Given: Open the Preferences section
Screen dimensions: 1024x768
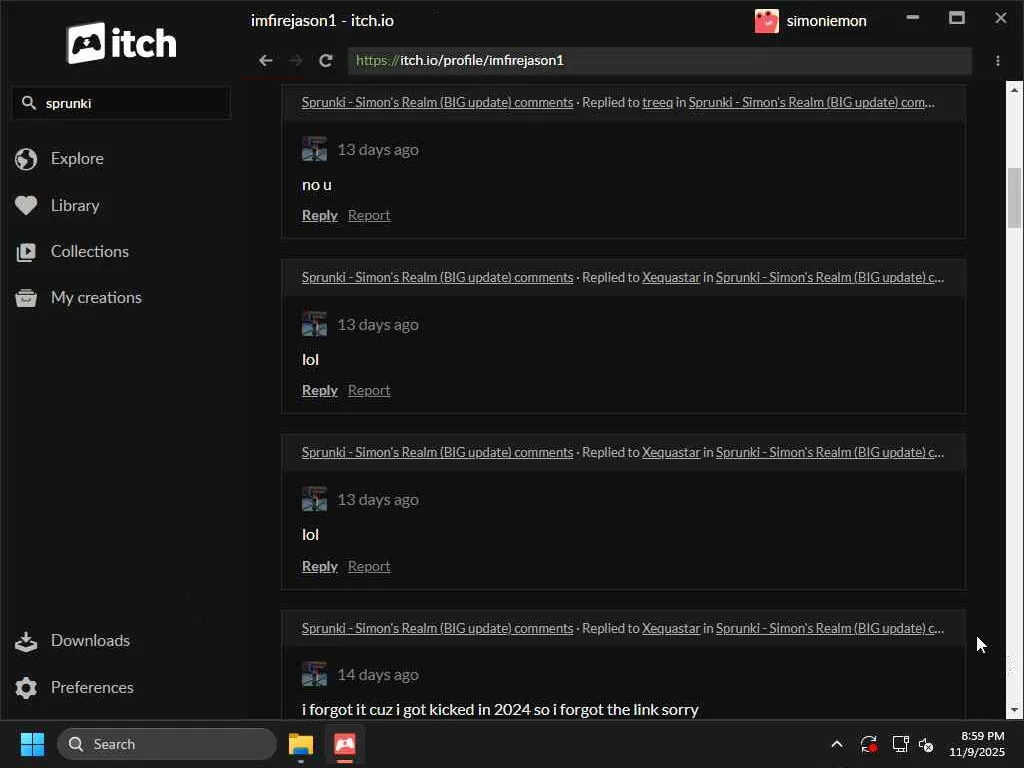Looking at the screenshot, I should point(92,688).
